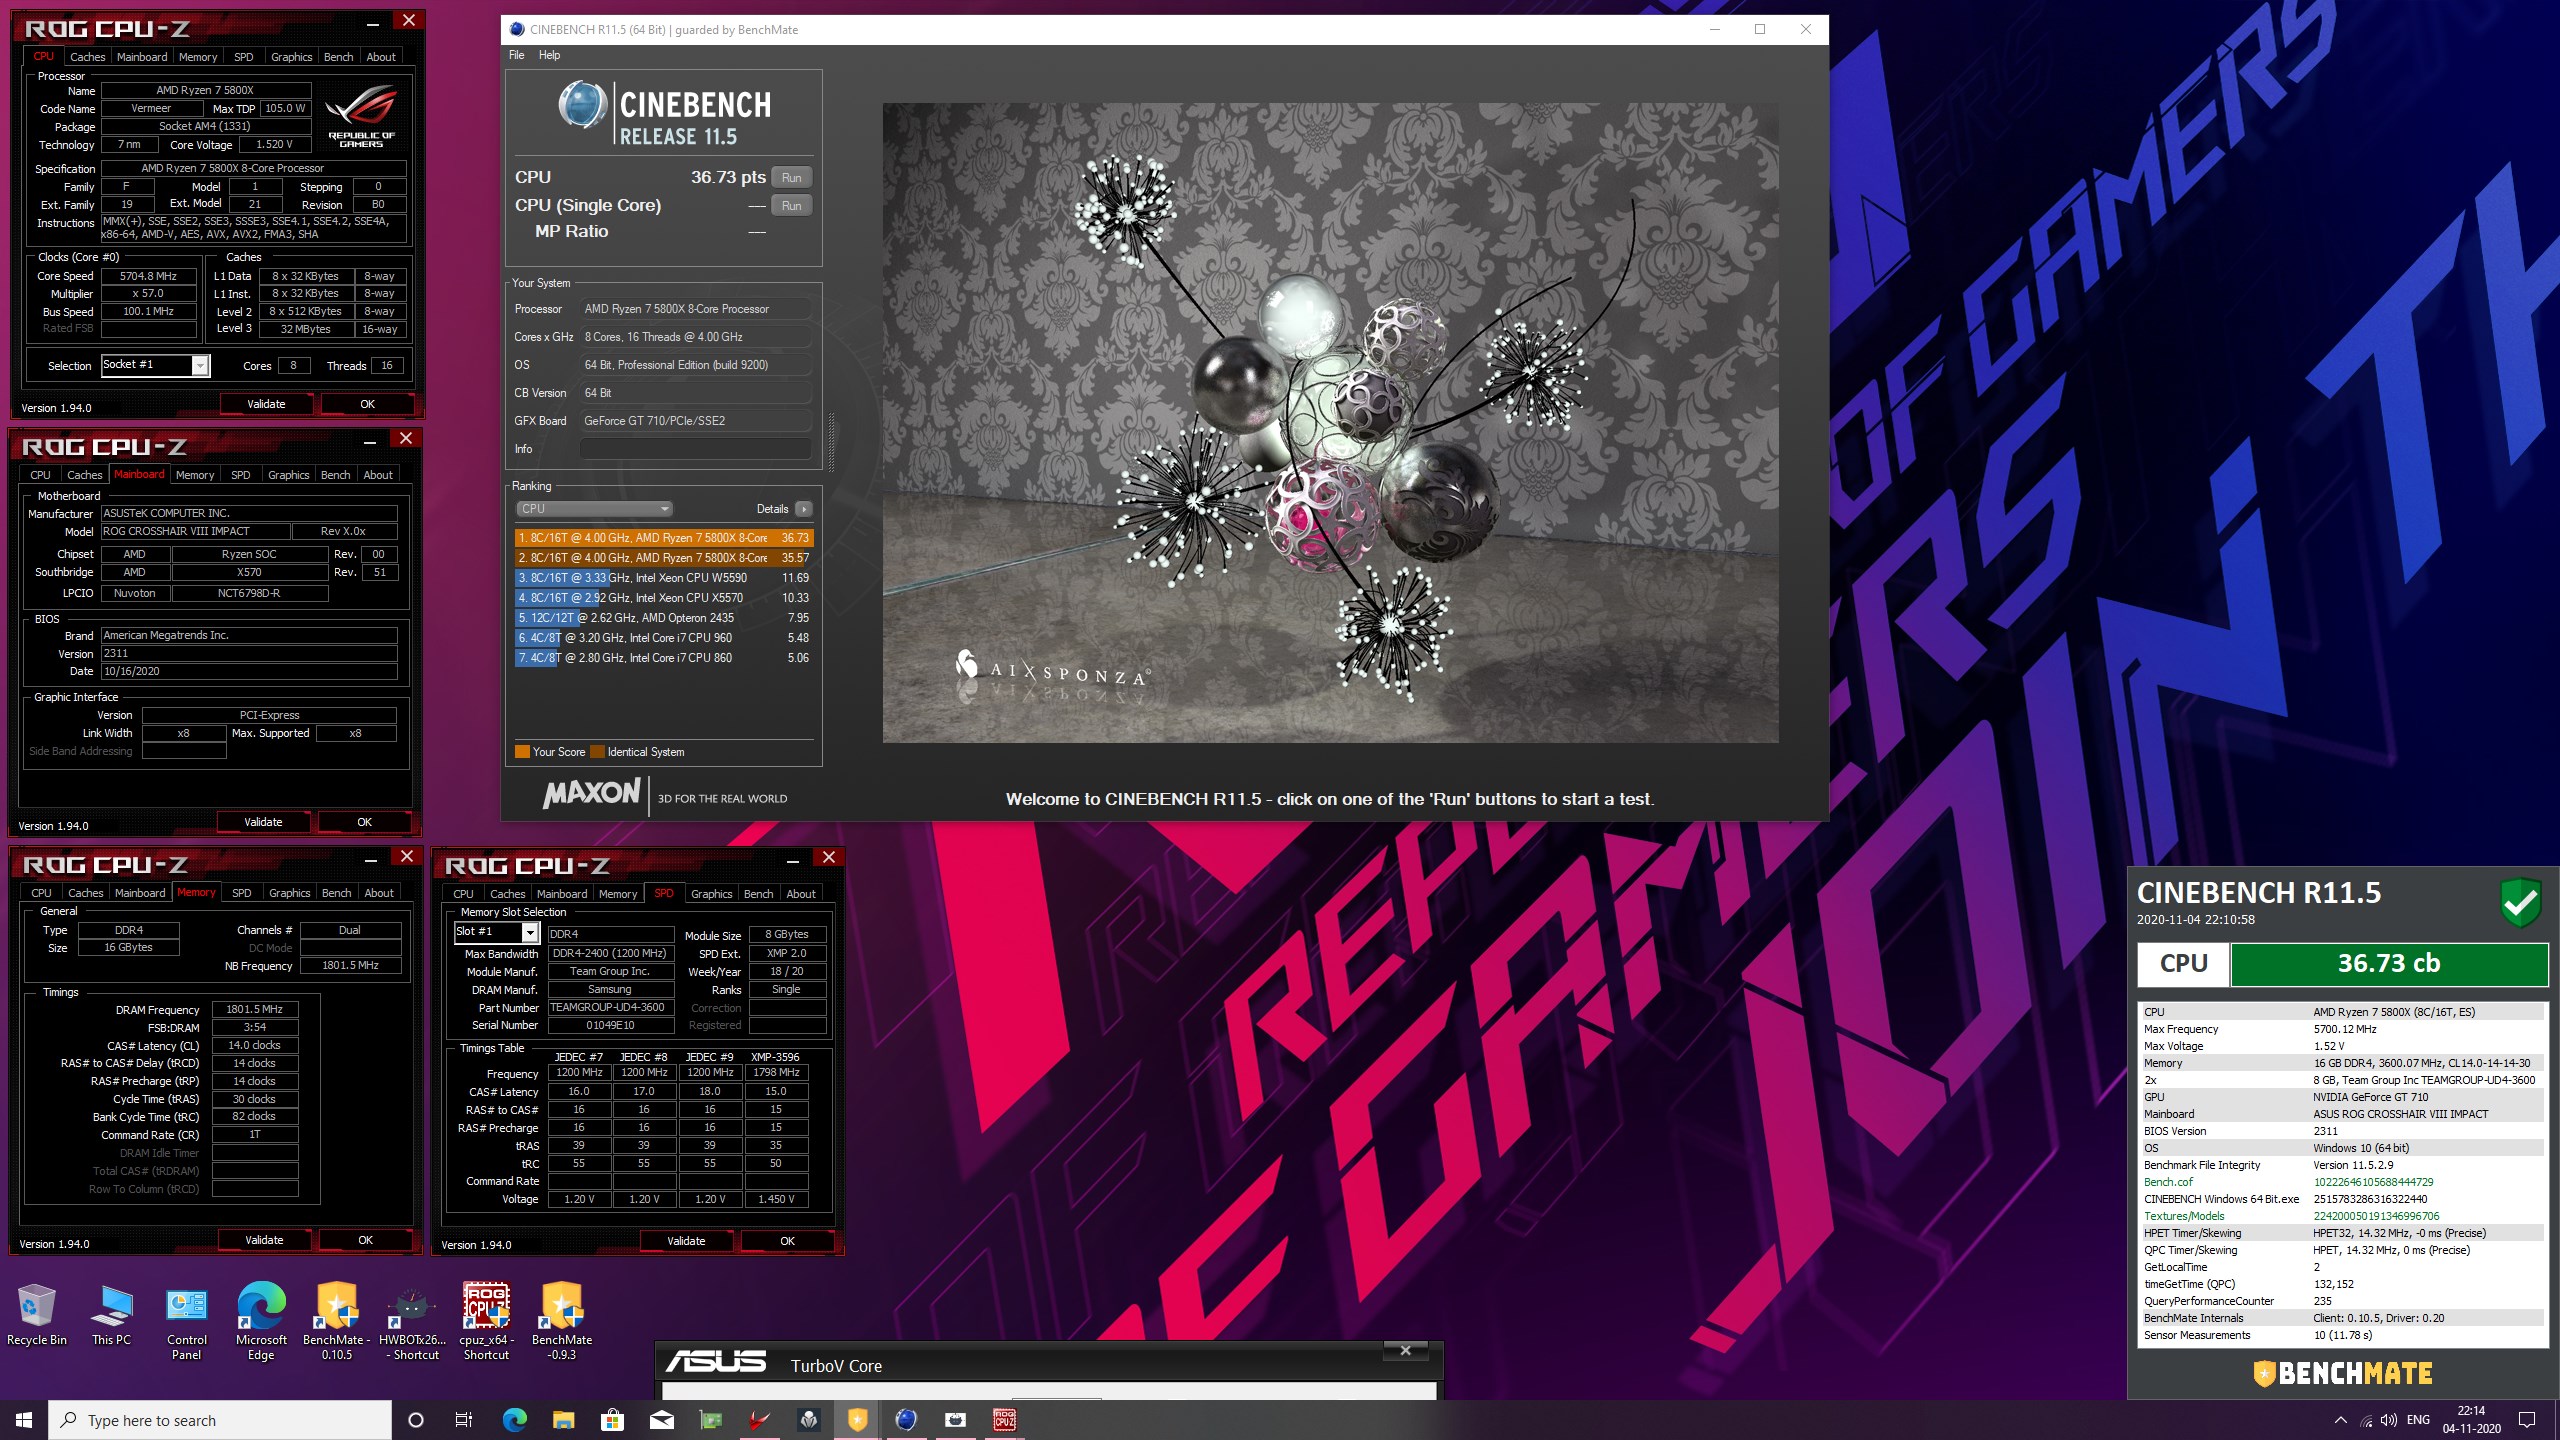Open Microsoft Store from the taskbar

[x=612, y=1420]
